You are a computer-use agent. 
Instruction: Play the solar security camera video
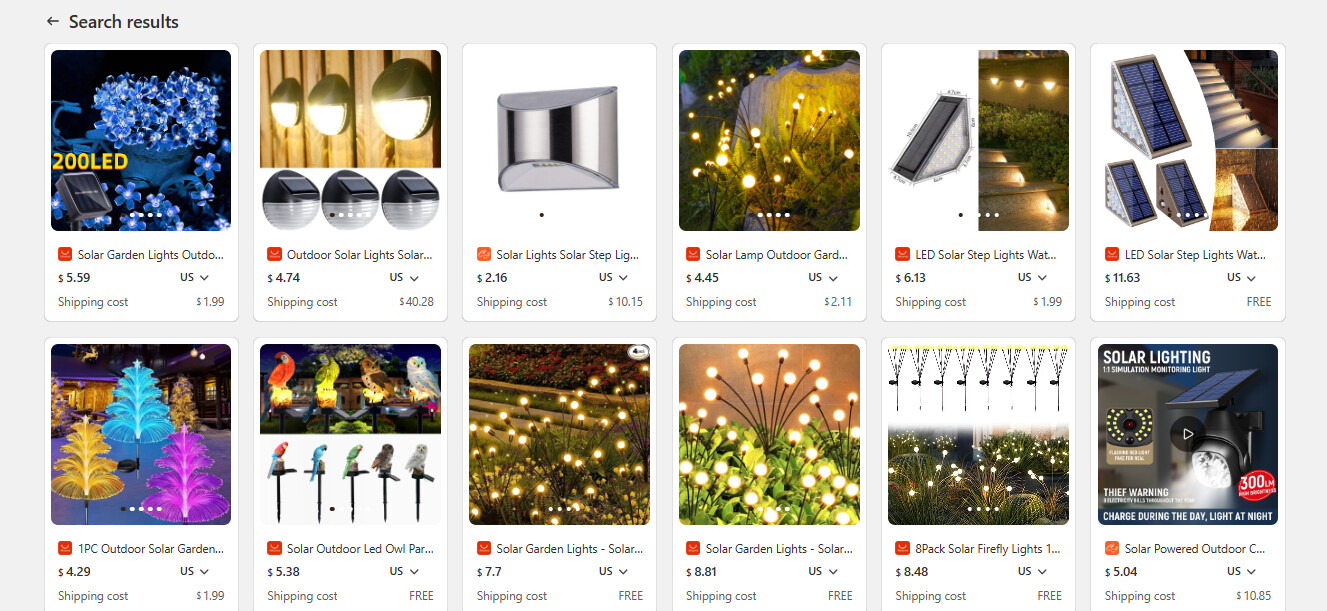tap(1187, 434)
